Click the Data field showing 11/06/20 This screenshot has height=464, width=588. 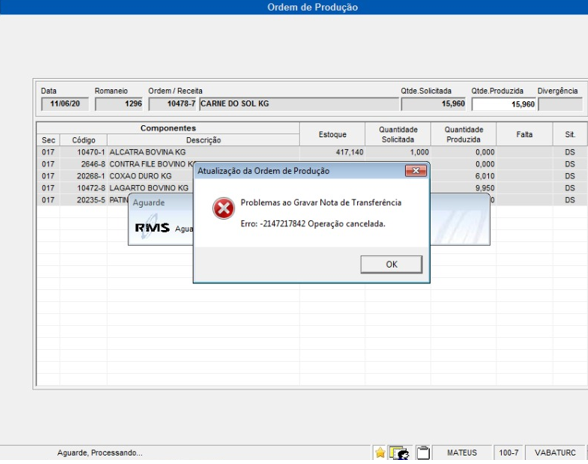[64, 104]
